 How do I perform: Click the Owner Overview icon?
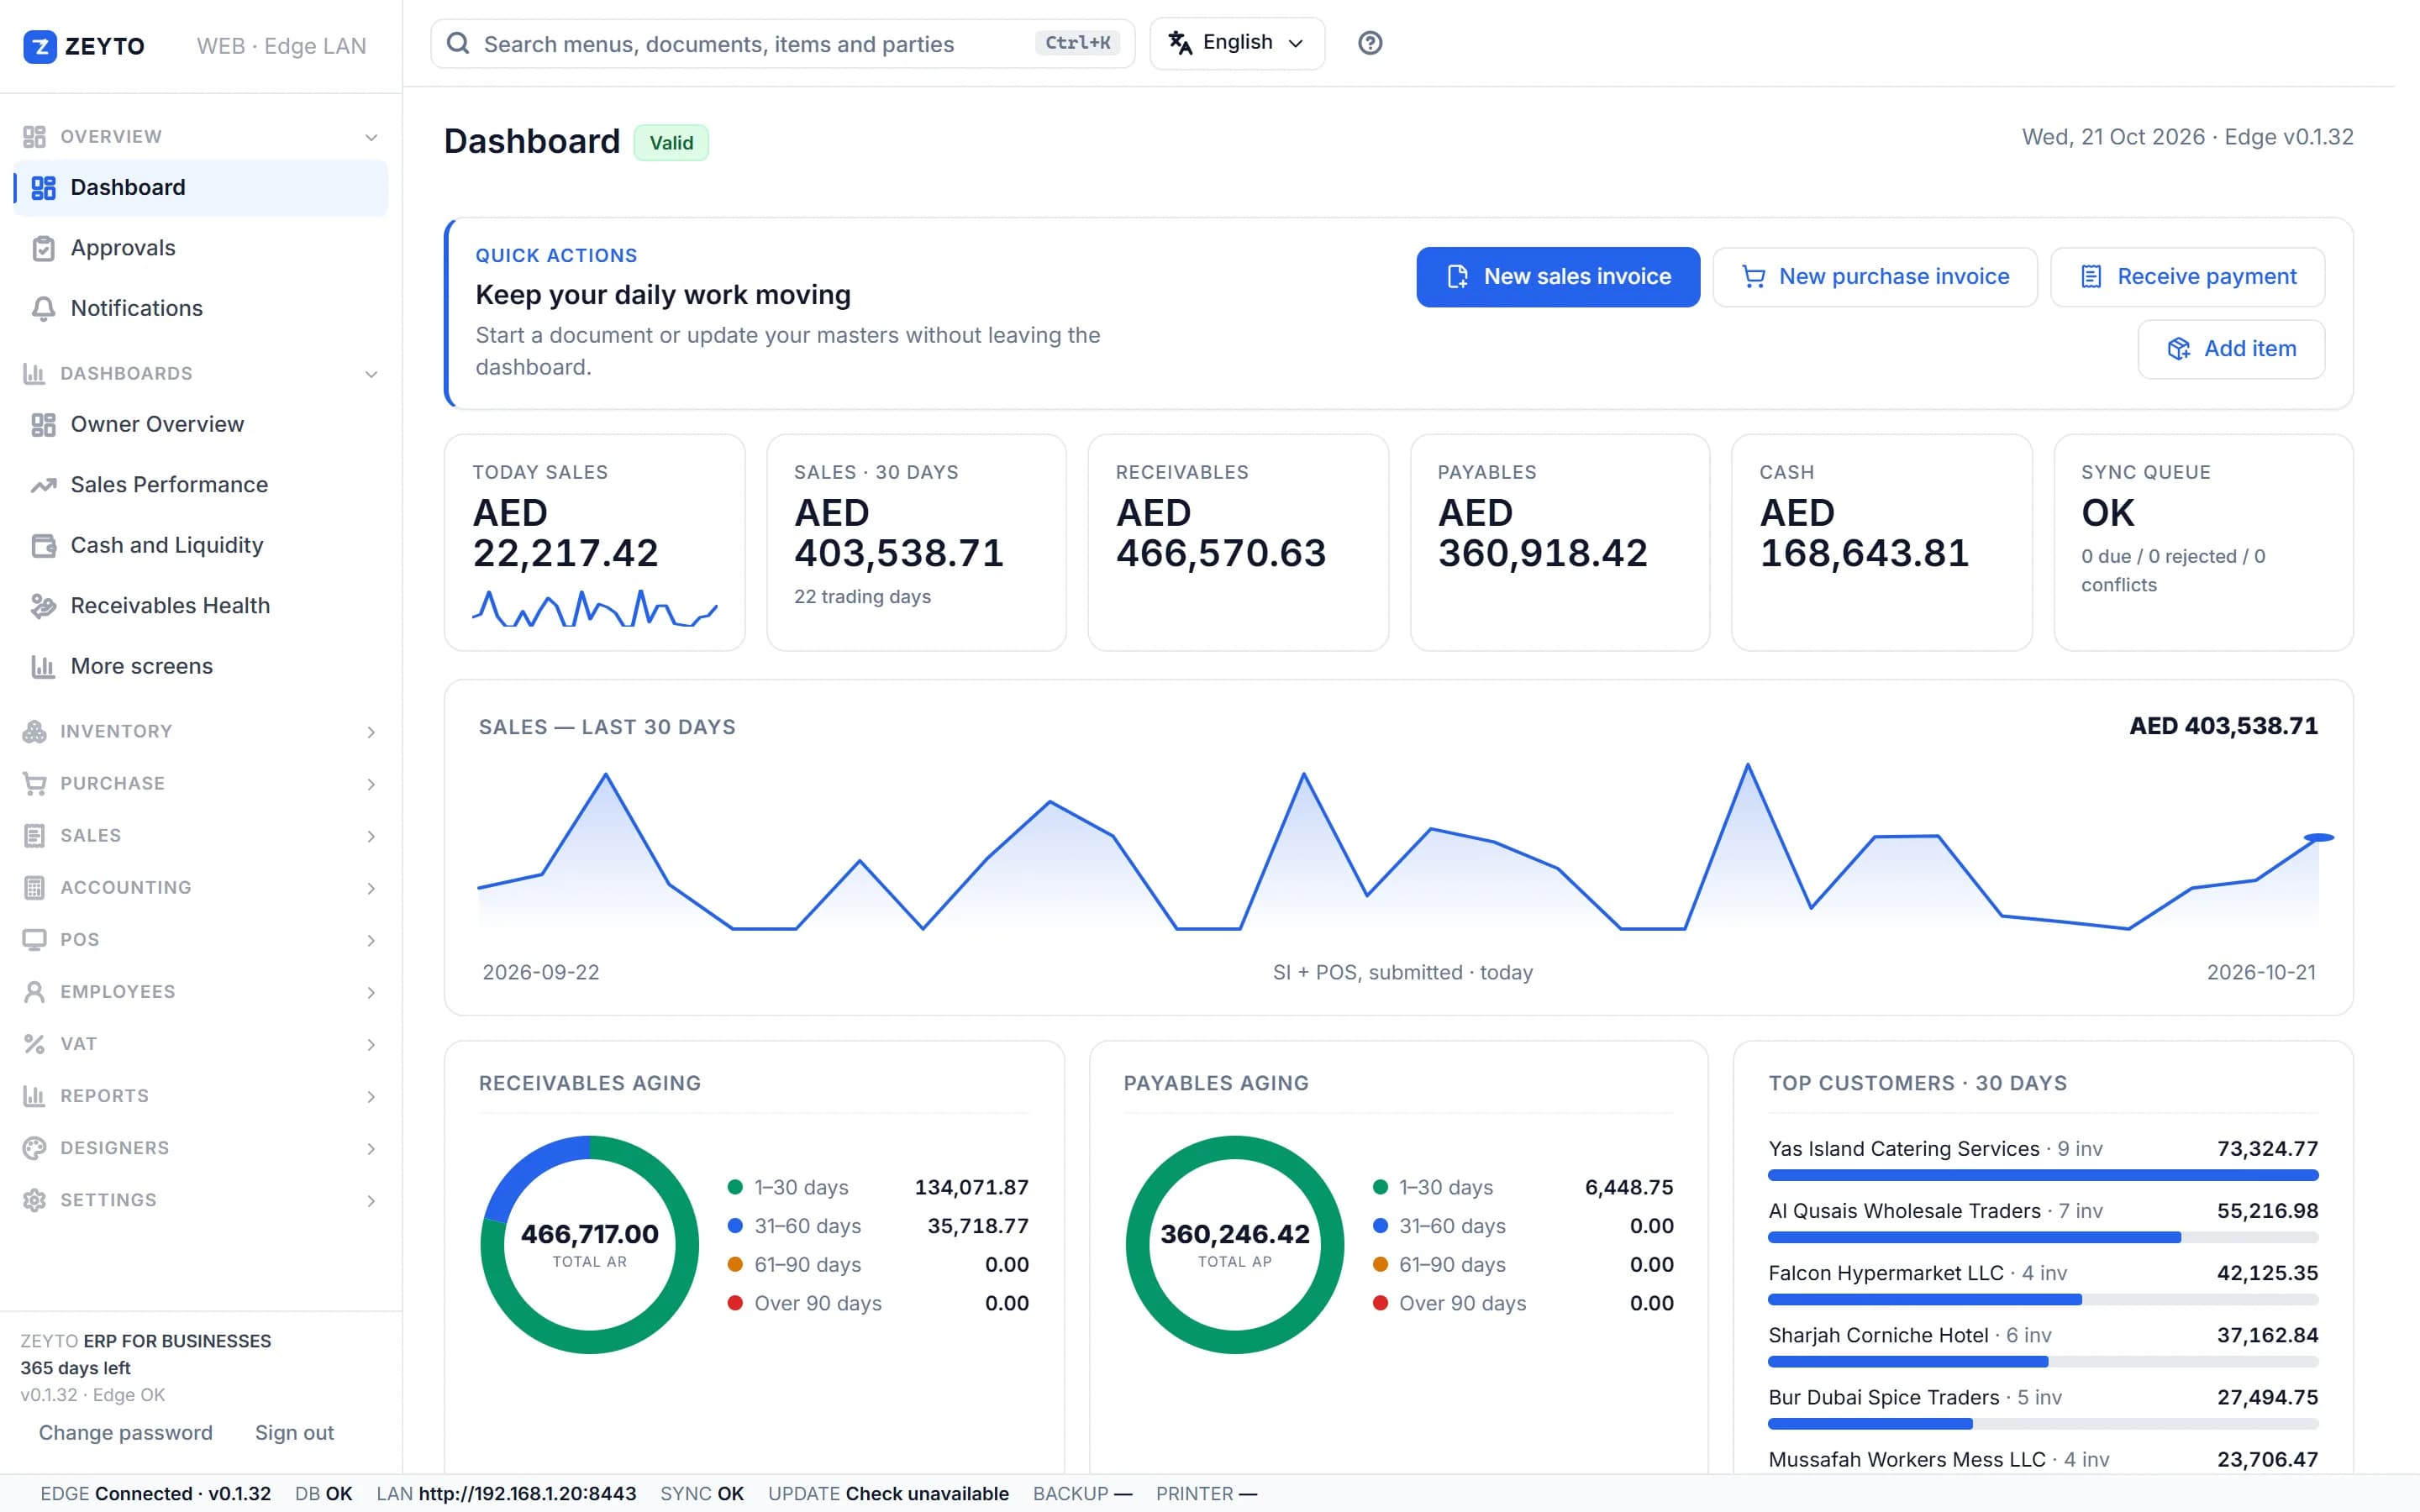coord(43,425)
